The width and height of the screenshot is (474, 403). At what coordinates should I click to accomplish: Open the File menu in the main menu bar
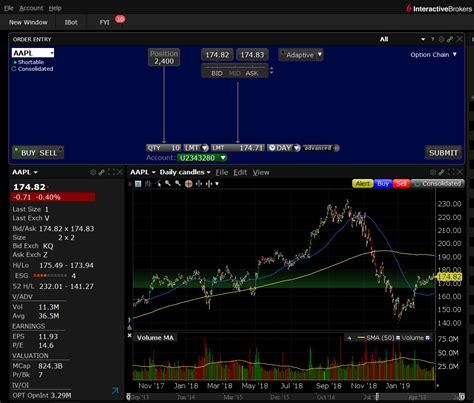coord(9,8)
